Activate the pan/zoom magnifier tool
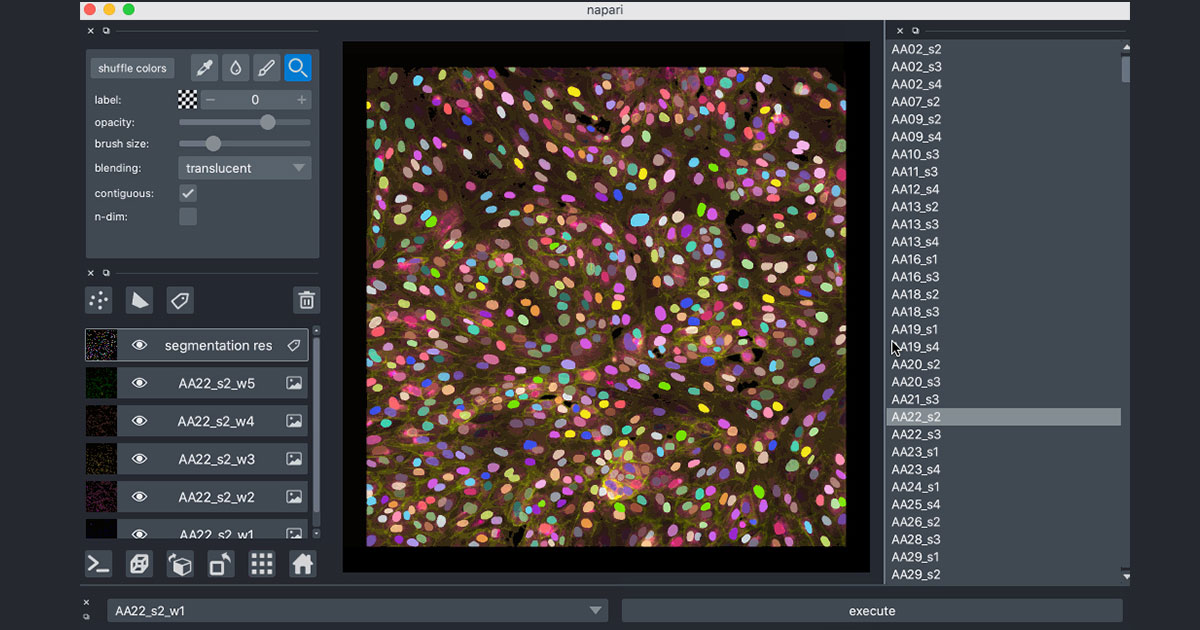This screenshot has width=1200, height=630. (297, 68)
